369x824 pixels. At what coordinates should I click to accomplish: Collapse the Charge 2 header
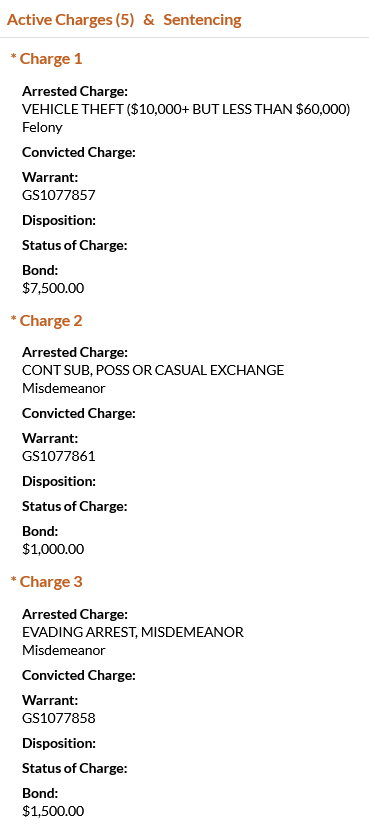pyautogui.click(x=46, y=321)
